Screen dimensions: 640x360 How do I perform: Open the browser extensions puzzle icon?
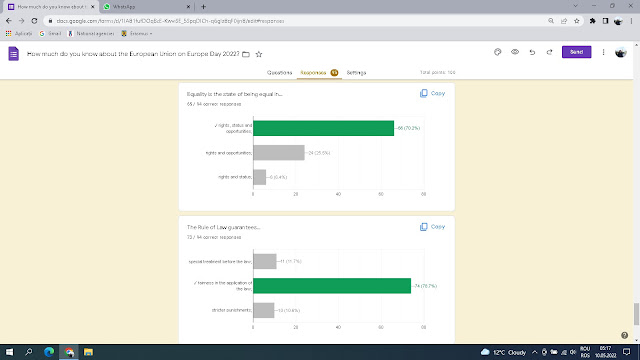(592, 21)
